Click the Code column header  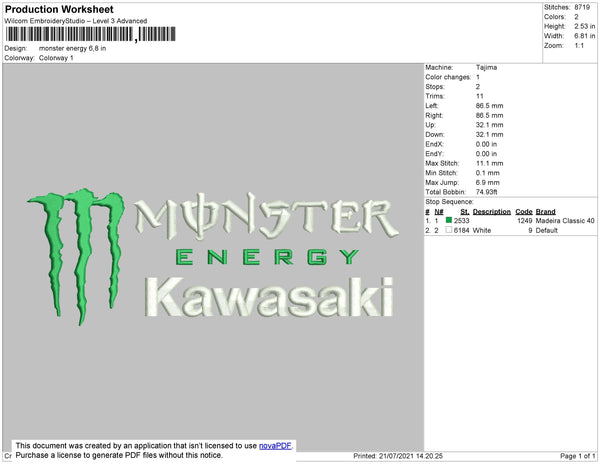(x=524, y=212)
